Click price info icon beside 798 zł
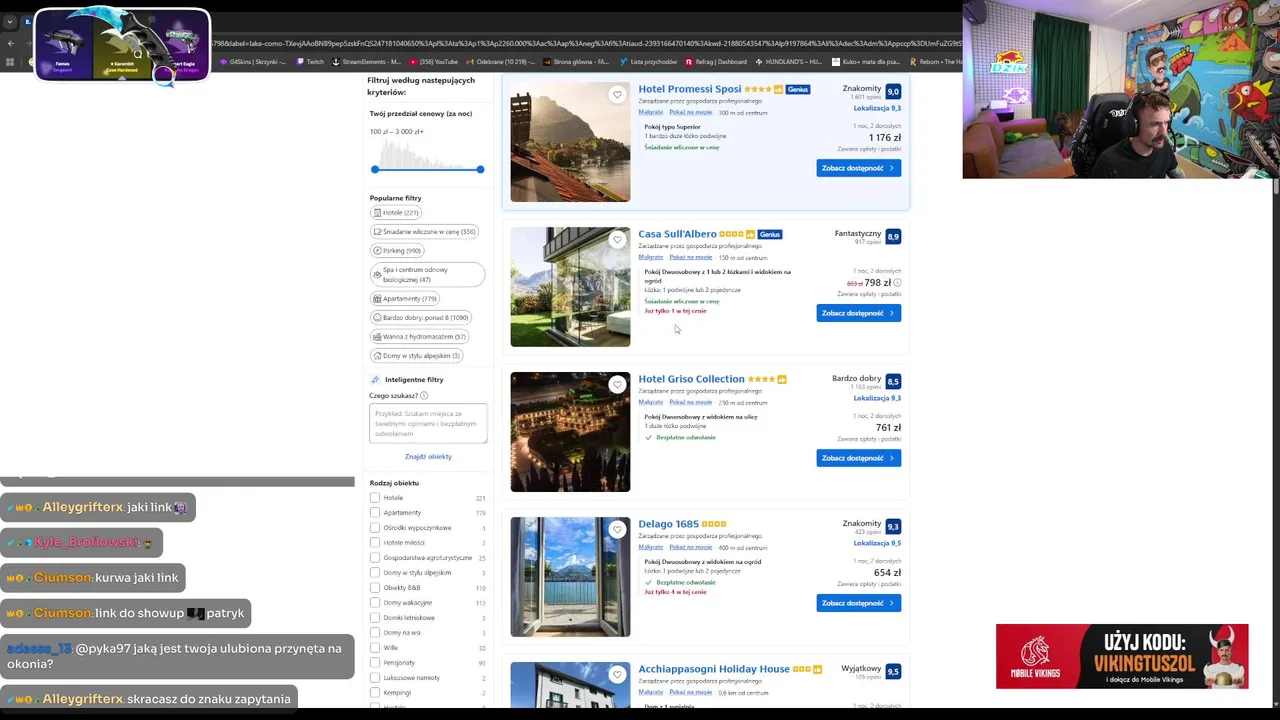 (x=897, y=283)
